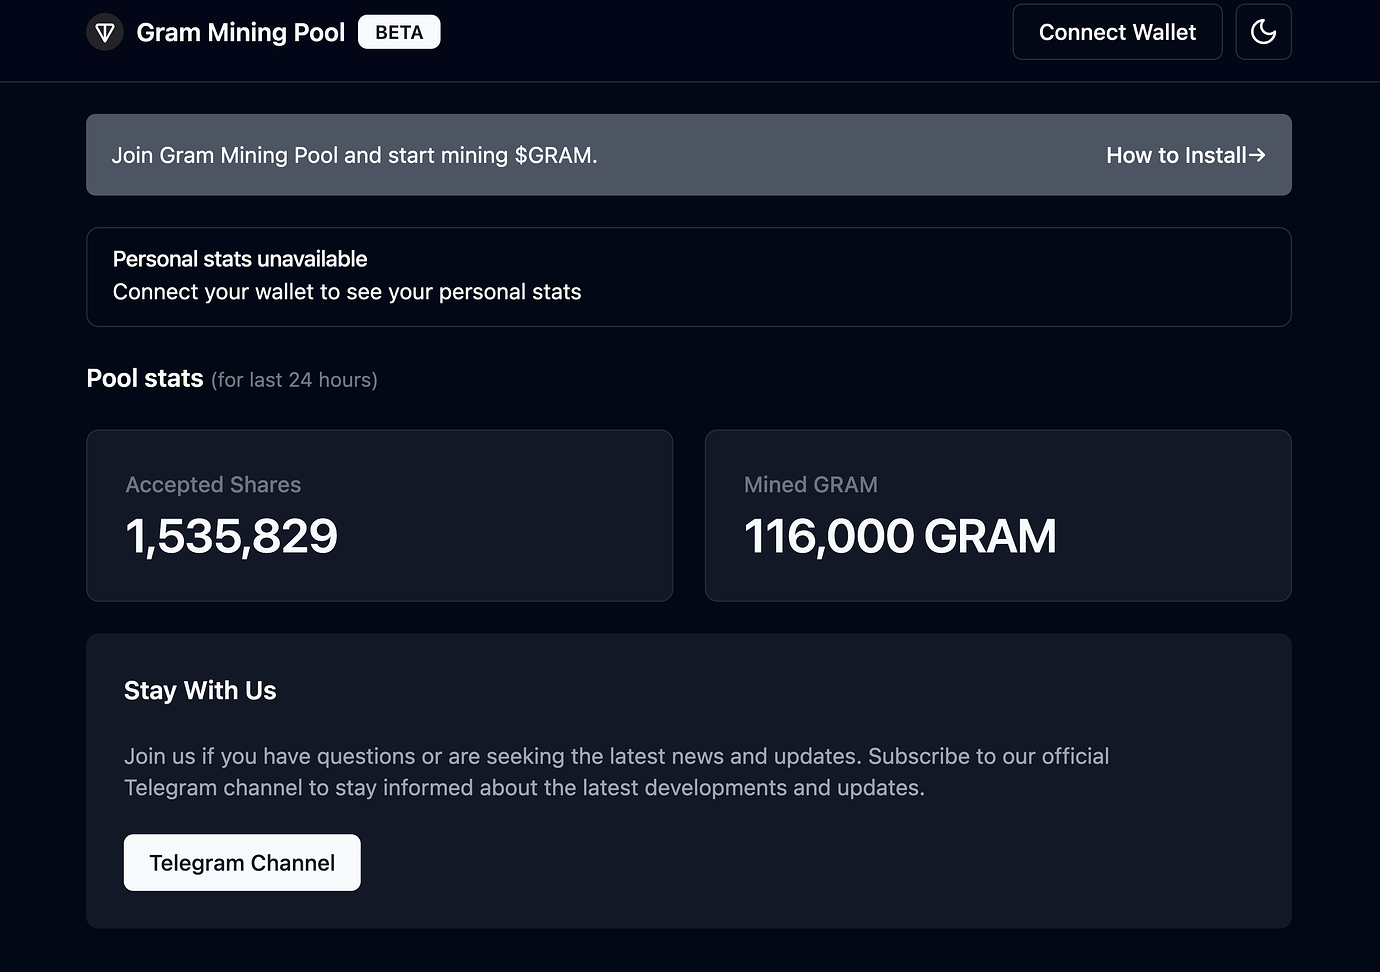This screenshot has height=972, width=1380.
Task: Select the Gram Mining Pool title text
Action: coord(240,31)
